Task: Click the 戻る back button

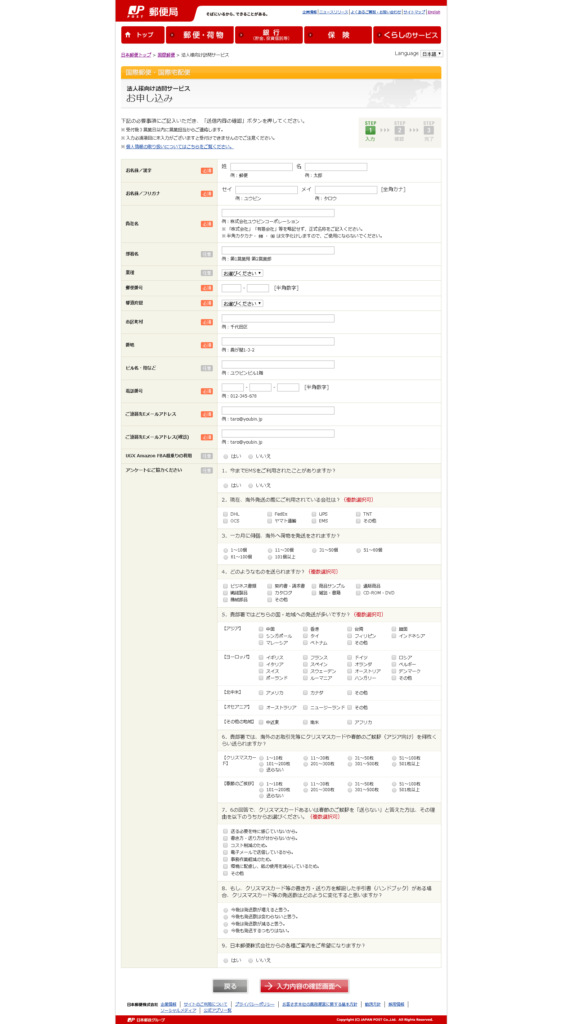Action: point(230,985)
